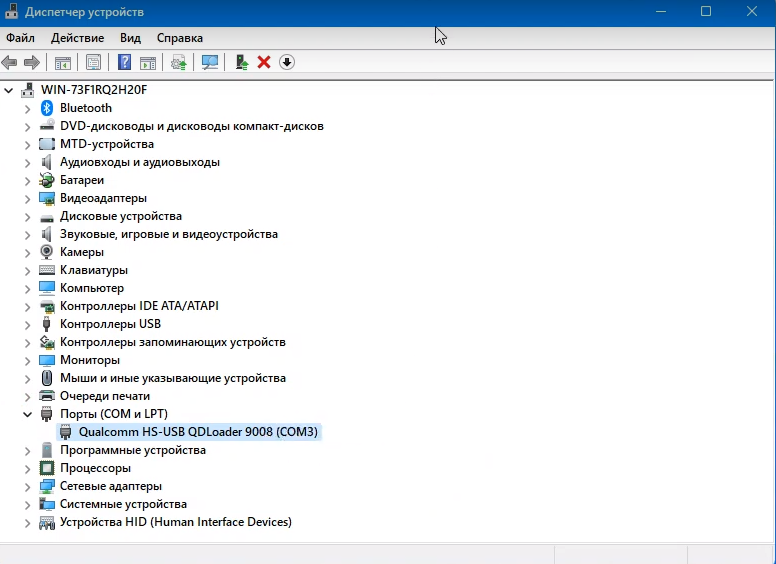Click the Bluetooth category icon
Screen dimensions: 776x564
tap(47, 108)
